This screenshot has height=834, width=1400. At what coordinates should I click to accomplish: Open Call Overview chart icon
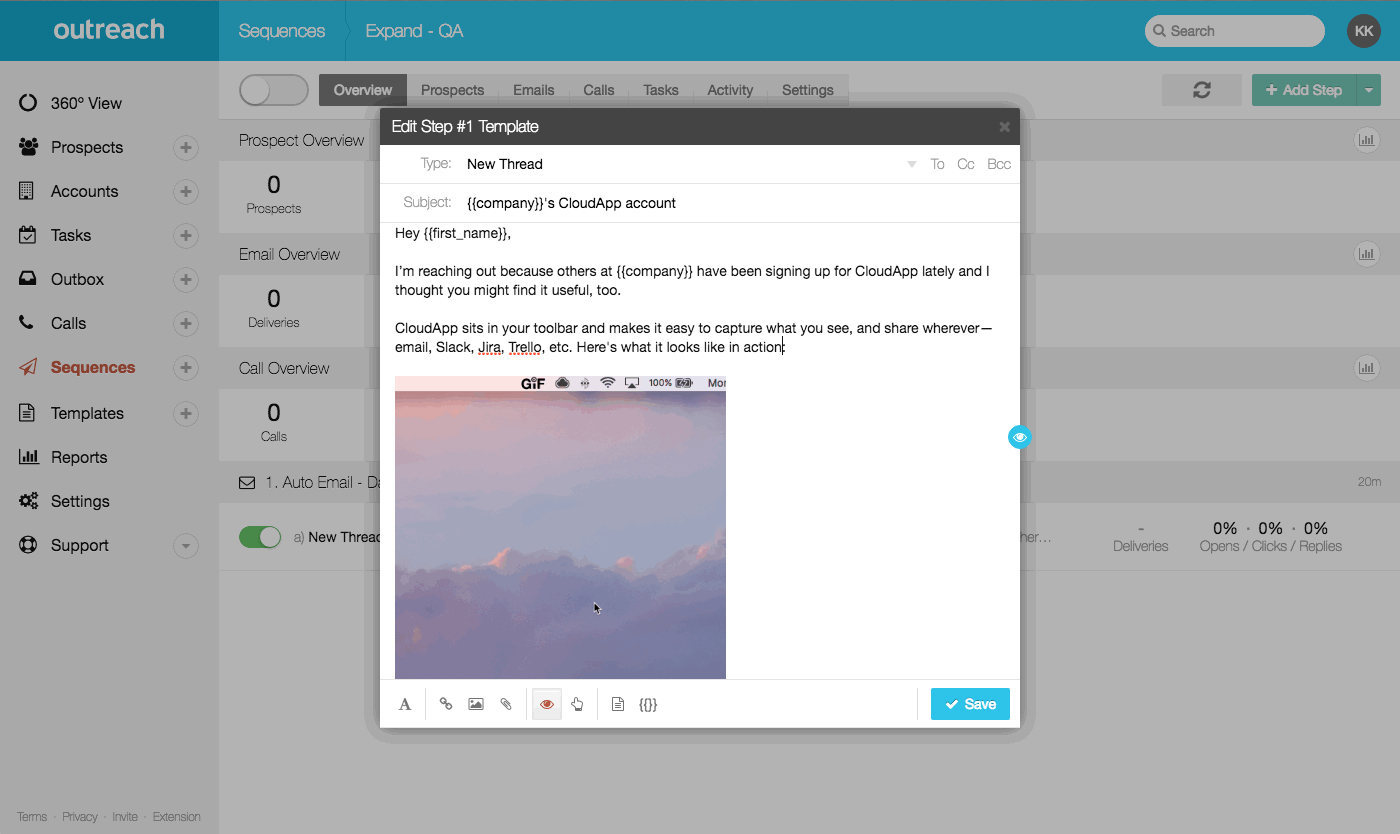[1366, 368]
